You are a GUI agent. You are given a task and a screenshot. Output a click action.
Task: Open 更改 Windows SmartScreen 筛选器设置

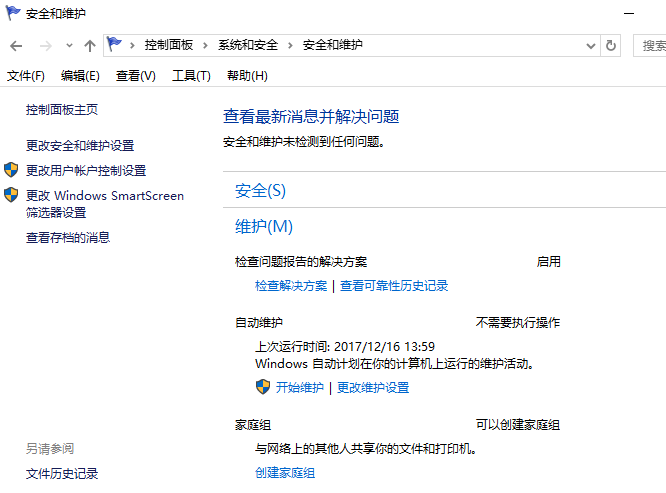pos(105,204)
